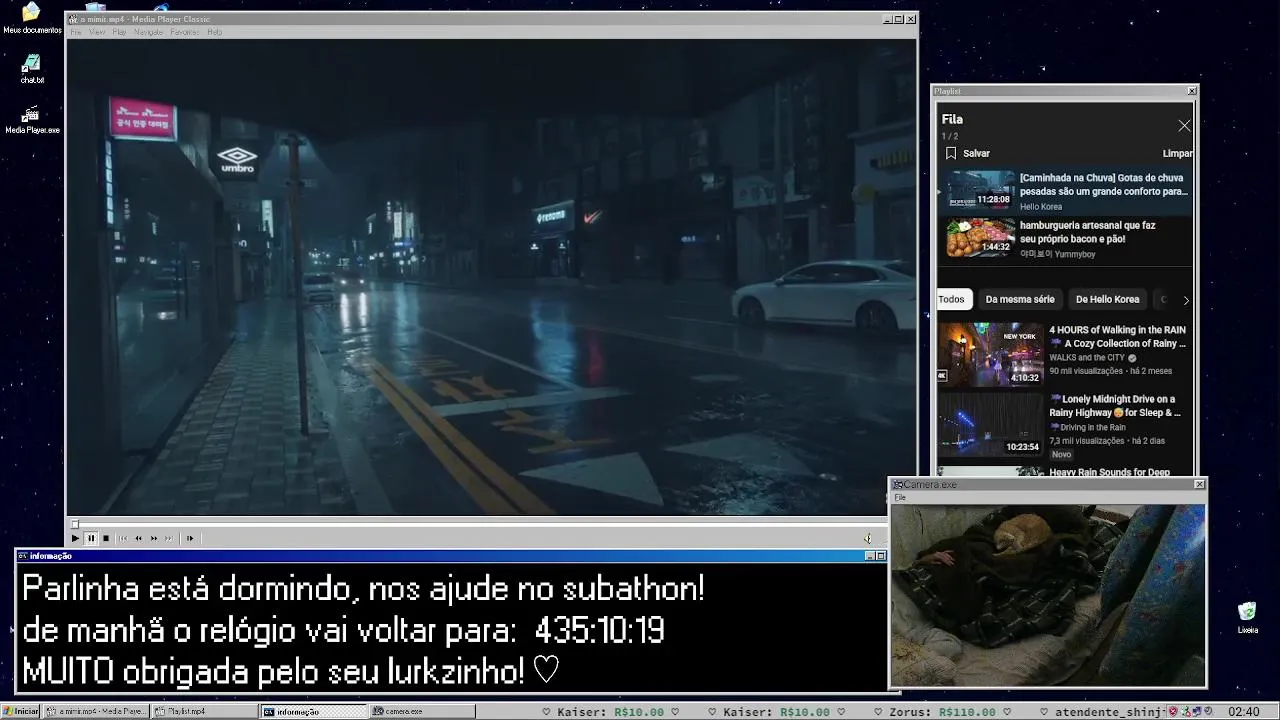Image resolution: width=1280 pixels, height=720 pixels.
Task: Select the De Hello Korea filter chip
Action: 1107,299
